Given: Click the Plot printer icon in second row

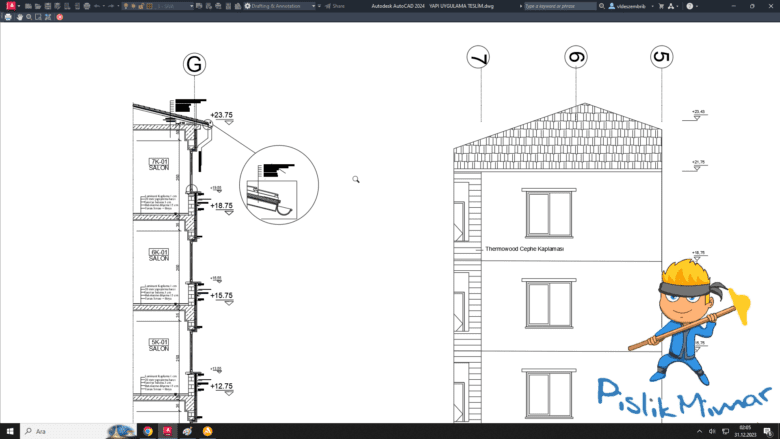Looking at the screenshot, I should pyautogui.click(x=8, y=17).
